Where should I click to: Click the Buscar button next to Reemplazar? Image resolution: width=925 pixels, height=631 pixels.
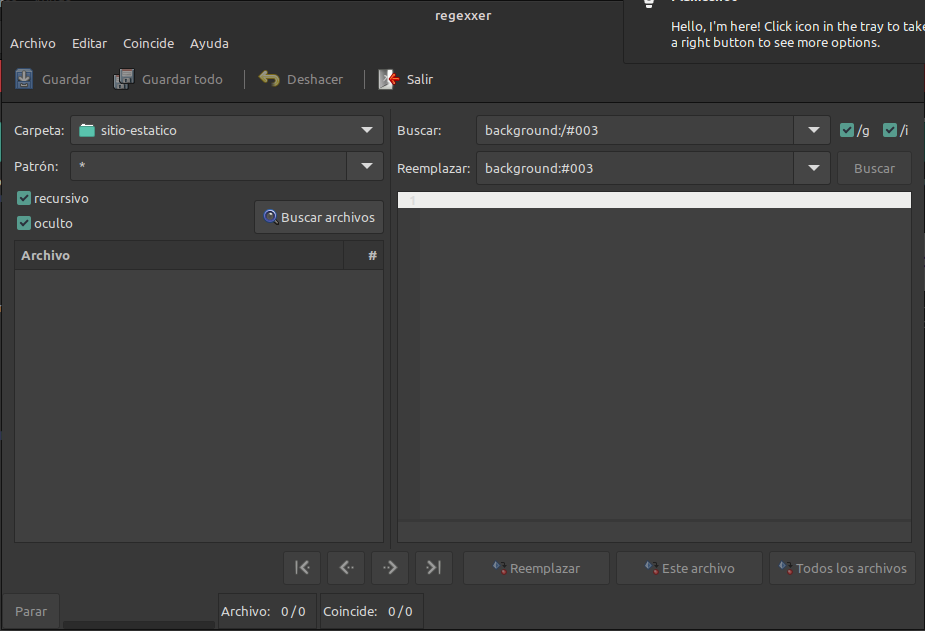pyautogui.click(x=874, y=168)
